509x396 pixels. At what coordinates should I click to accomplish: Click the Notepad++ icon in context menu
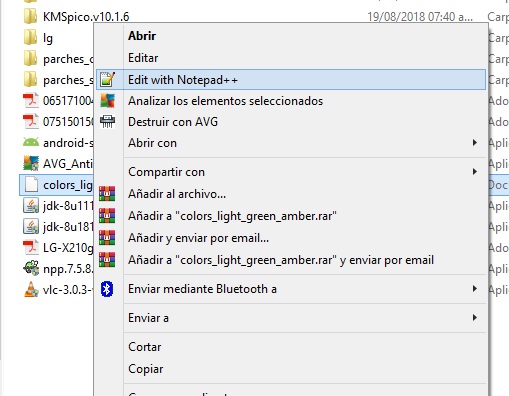click(107, 79)
